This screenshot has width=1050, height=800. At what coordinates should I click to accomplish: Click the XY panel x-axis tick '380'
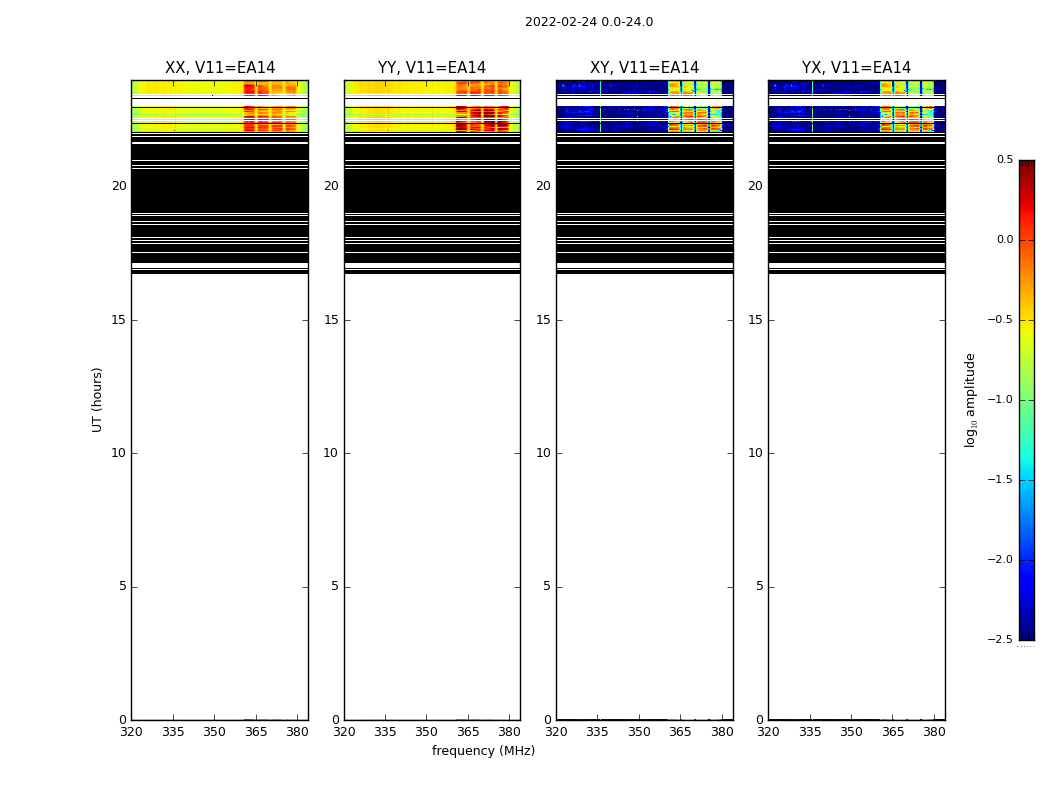pos(722,732)
